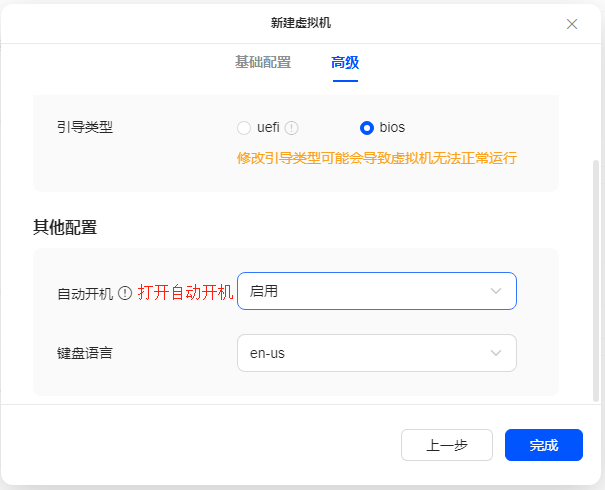The image size is (605, 490).
Task: Close the 新建虚拟机 dialog with X
Action: point(572,24)
